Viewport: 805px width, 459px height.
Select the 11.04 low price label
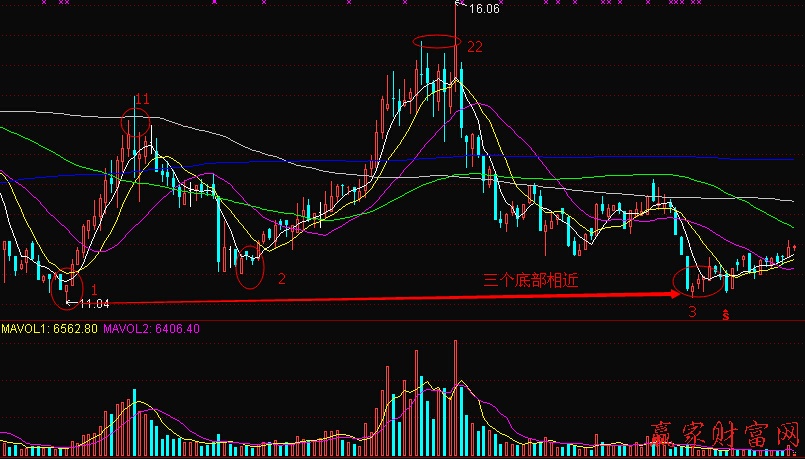pyautogui.click(x=94, y=302)
